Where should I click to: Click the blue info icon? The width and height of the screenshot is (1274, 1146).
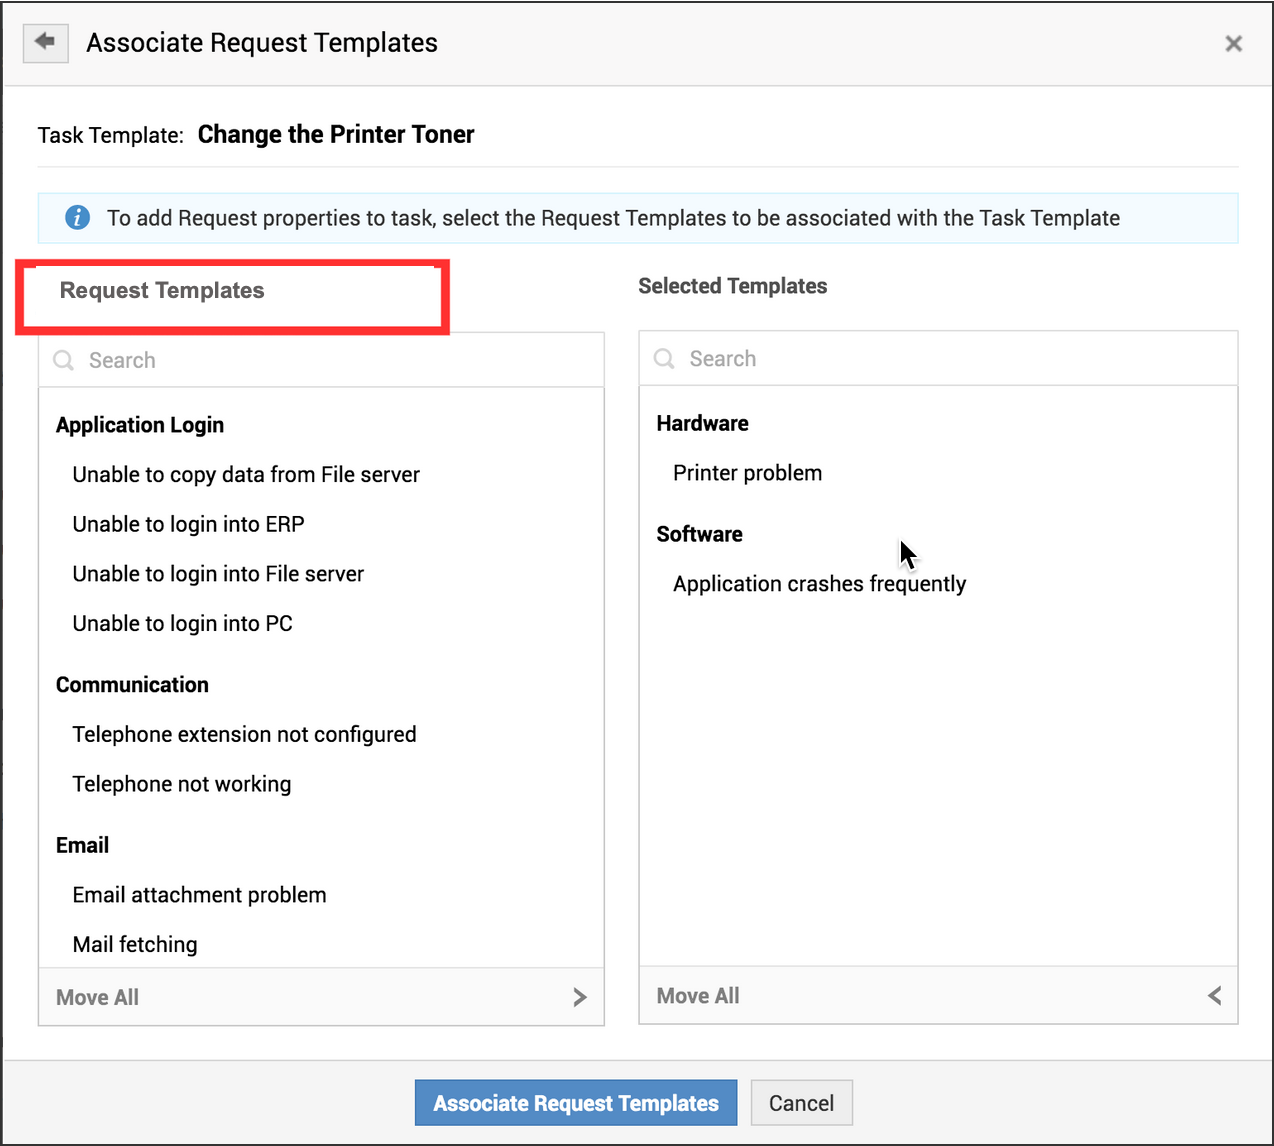(77, 218)
